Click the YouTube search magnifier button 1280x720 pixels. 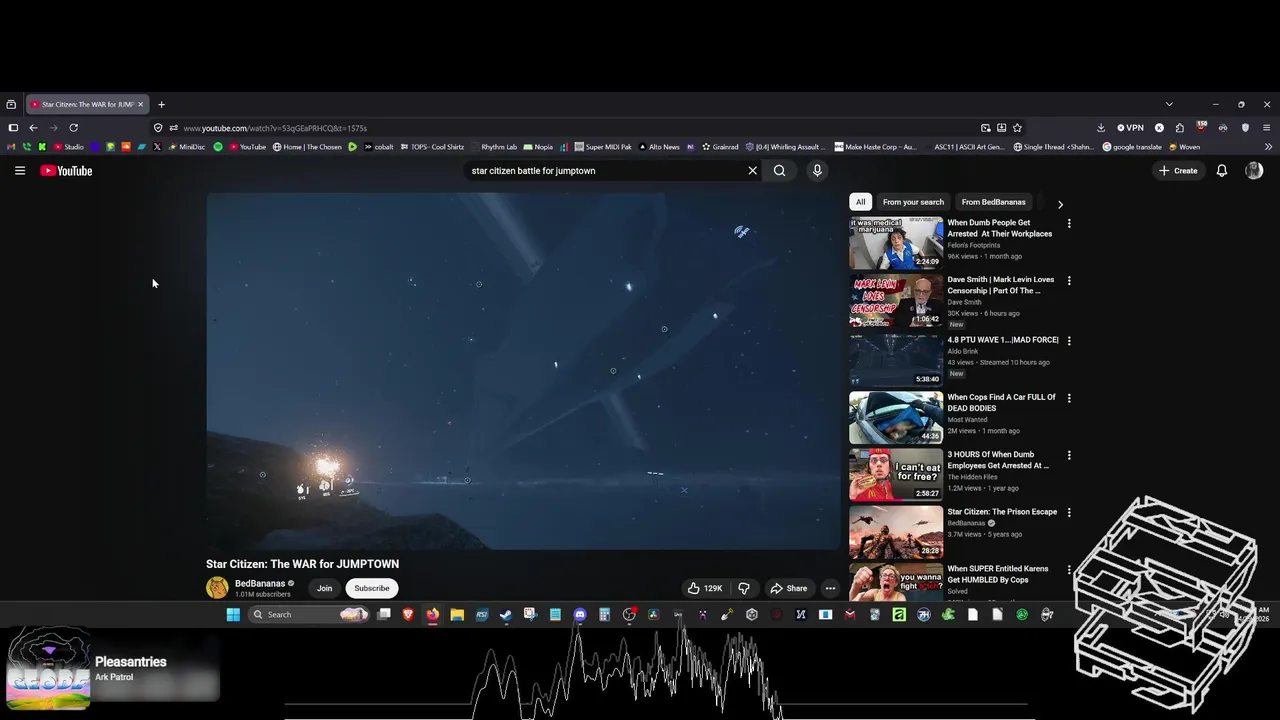(x=780, y=171)
